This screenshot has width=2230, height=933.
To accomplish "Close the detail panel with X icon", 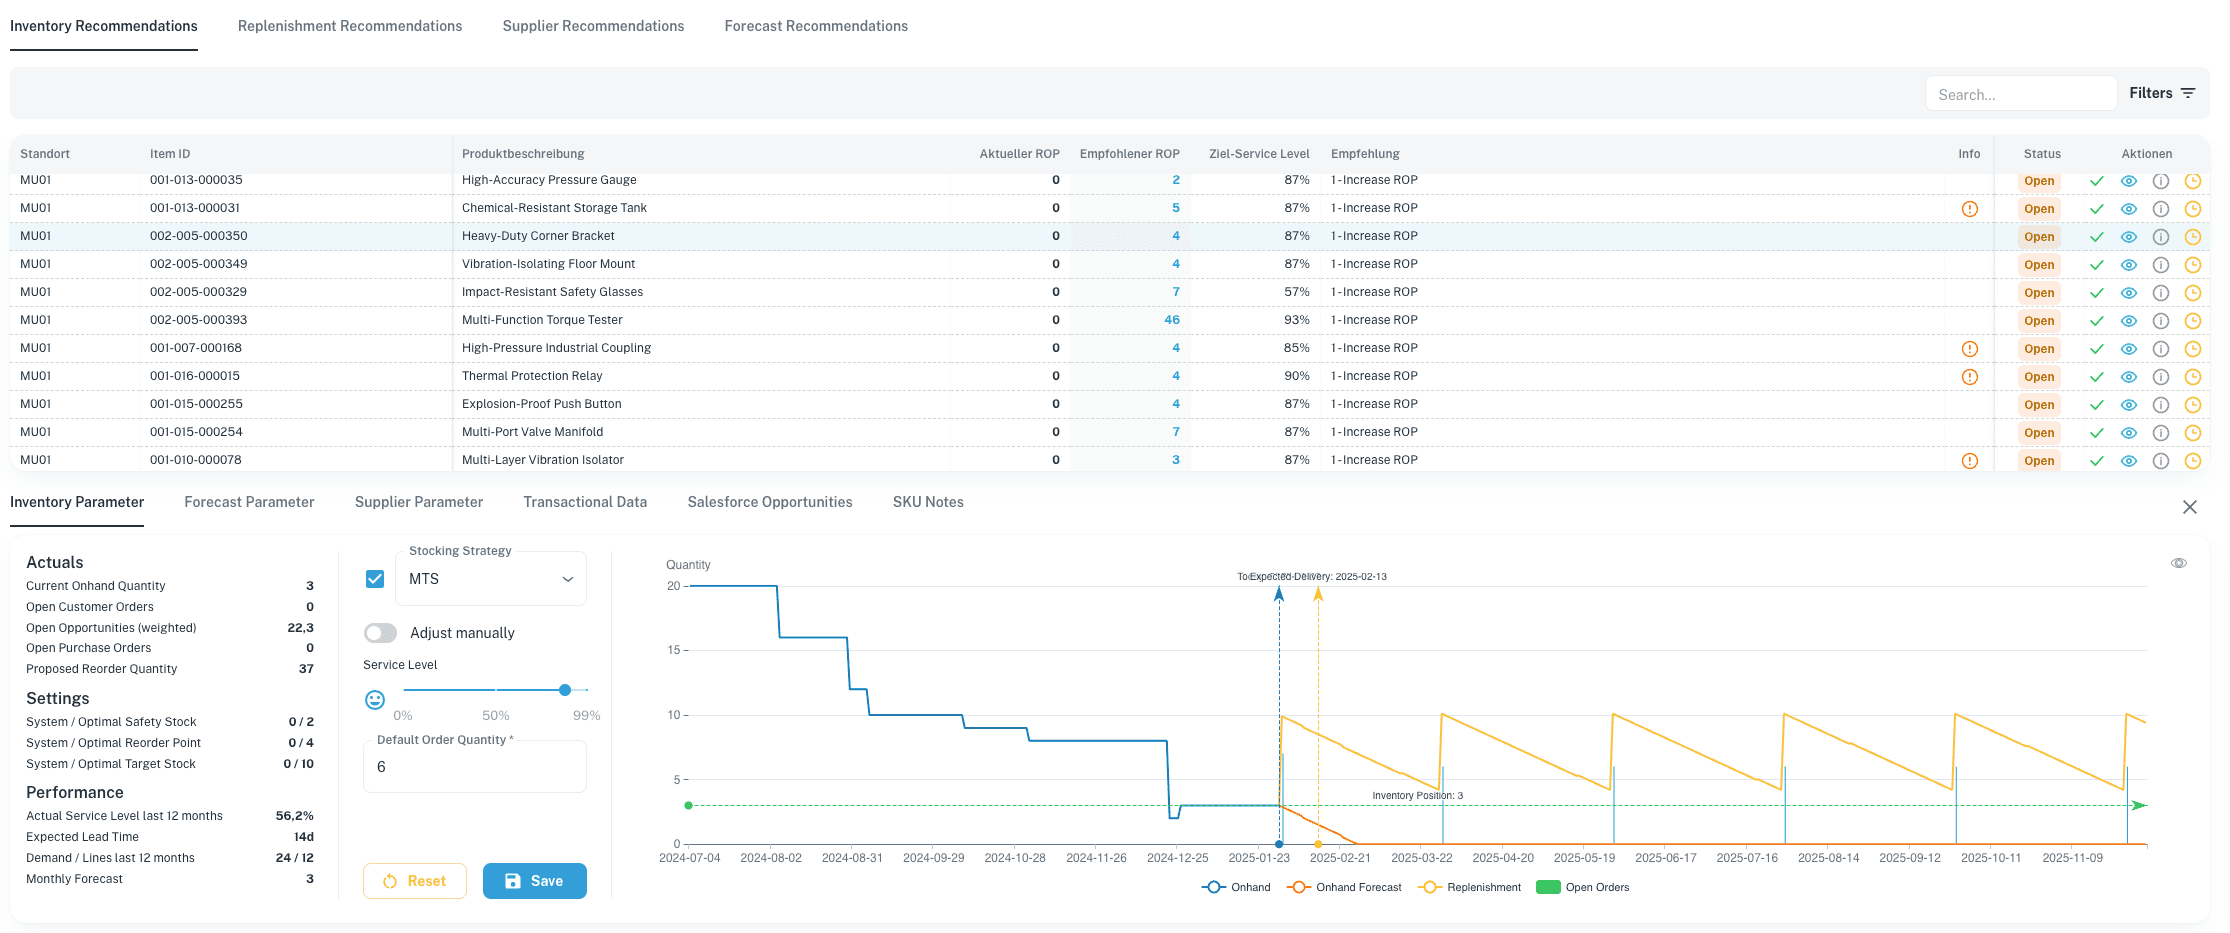I will click(2189, 507).
